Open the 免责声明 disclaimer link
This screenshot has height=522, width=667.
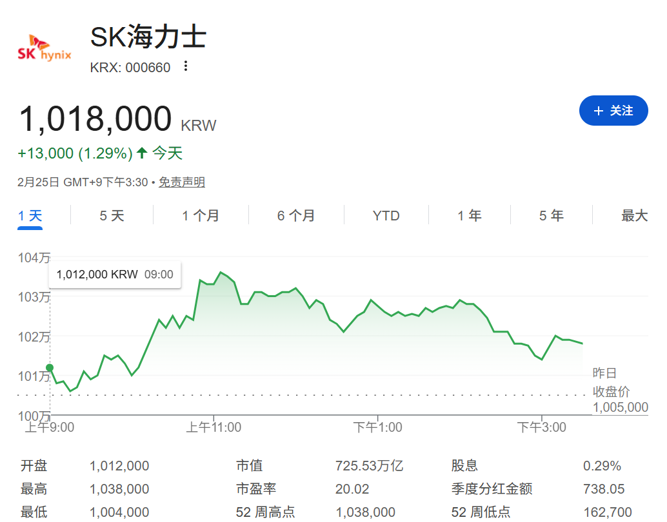click(x=181, y=182)
